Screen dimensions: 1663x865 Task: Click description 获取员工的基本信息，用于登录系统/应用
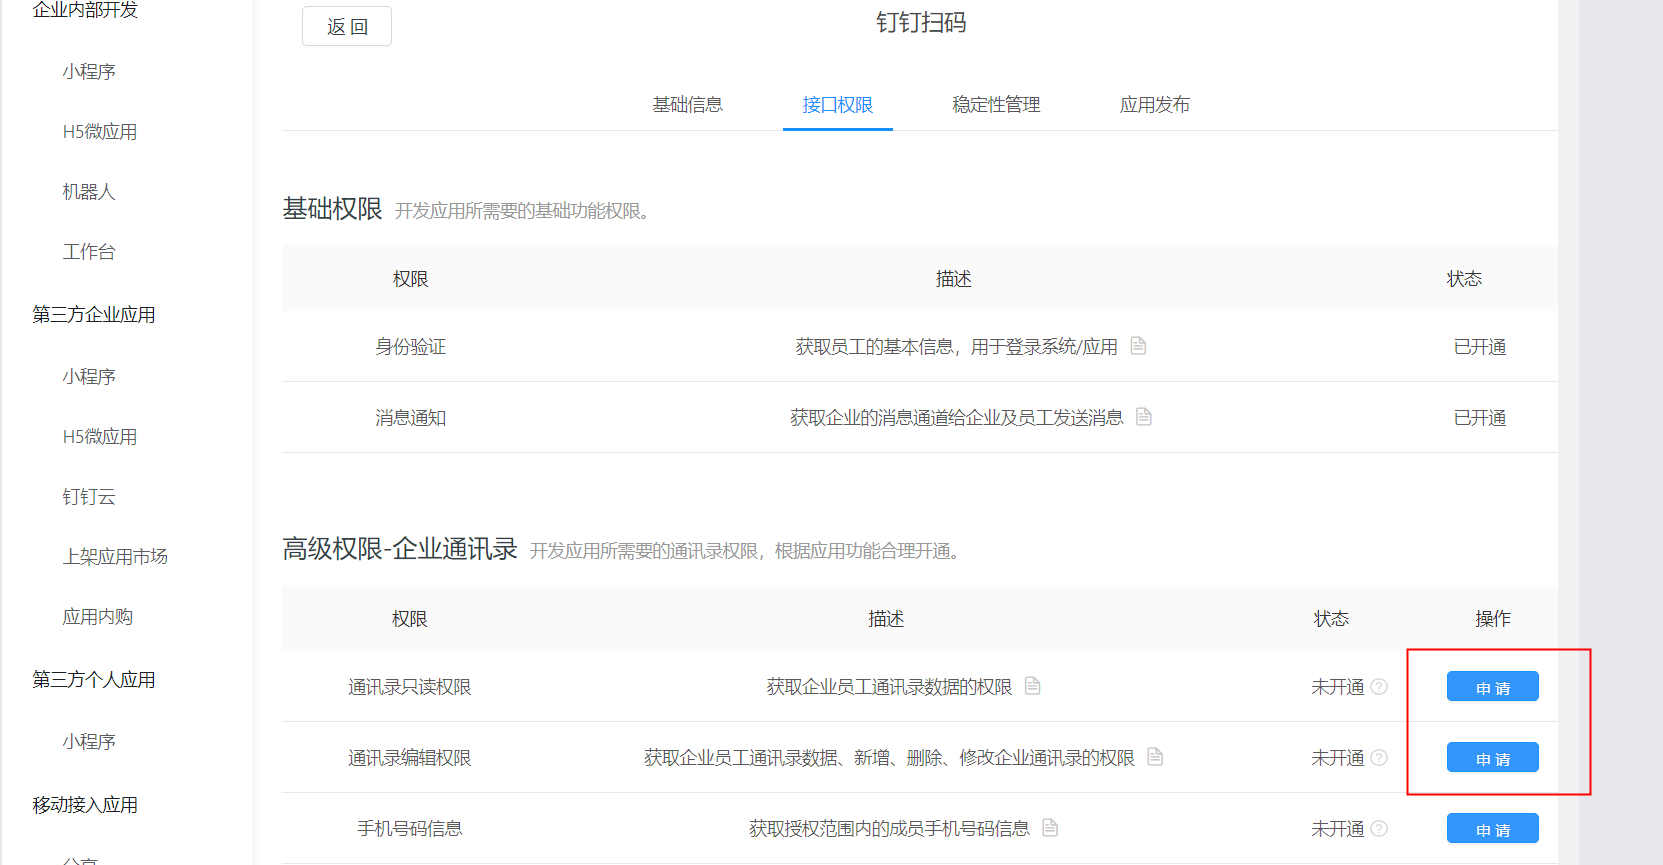pyautogui.click(x=957, y=347)
